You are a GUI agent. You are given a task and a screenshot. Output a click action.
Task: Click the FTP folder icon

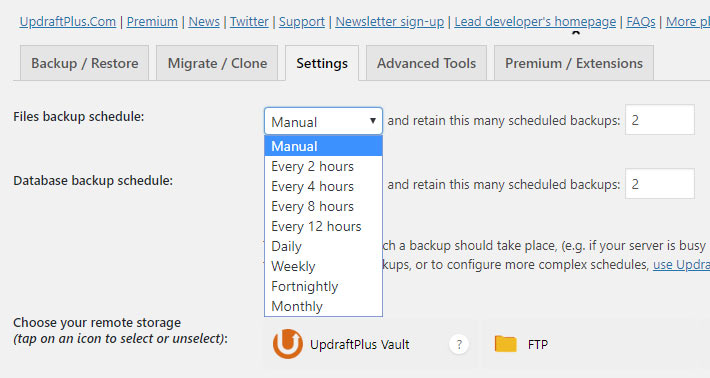point(505,344)
